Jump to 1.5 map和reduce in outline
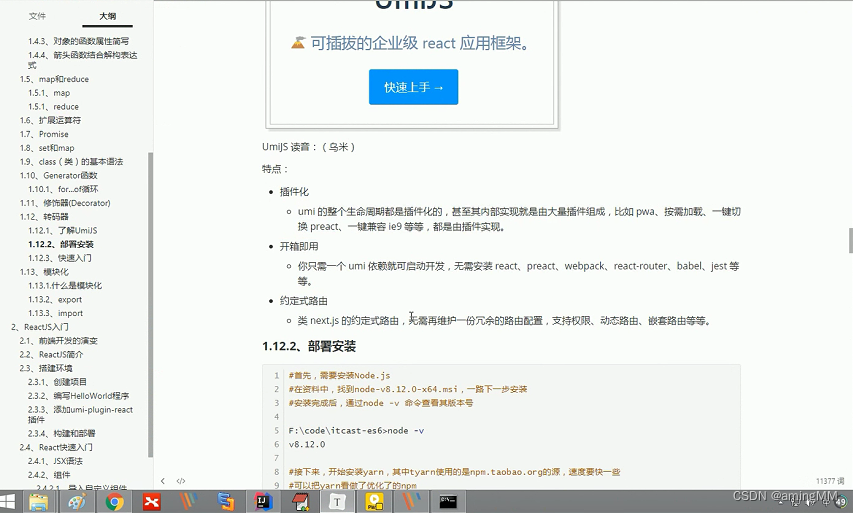Screen dimensions: 853x513 [x=54, y=79]
